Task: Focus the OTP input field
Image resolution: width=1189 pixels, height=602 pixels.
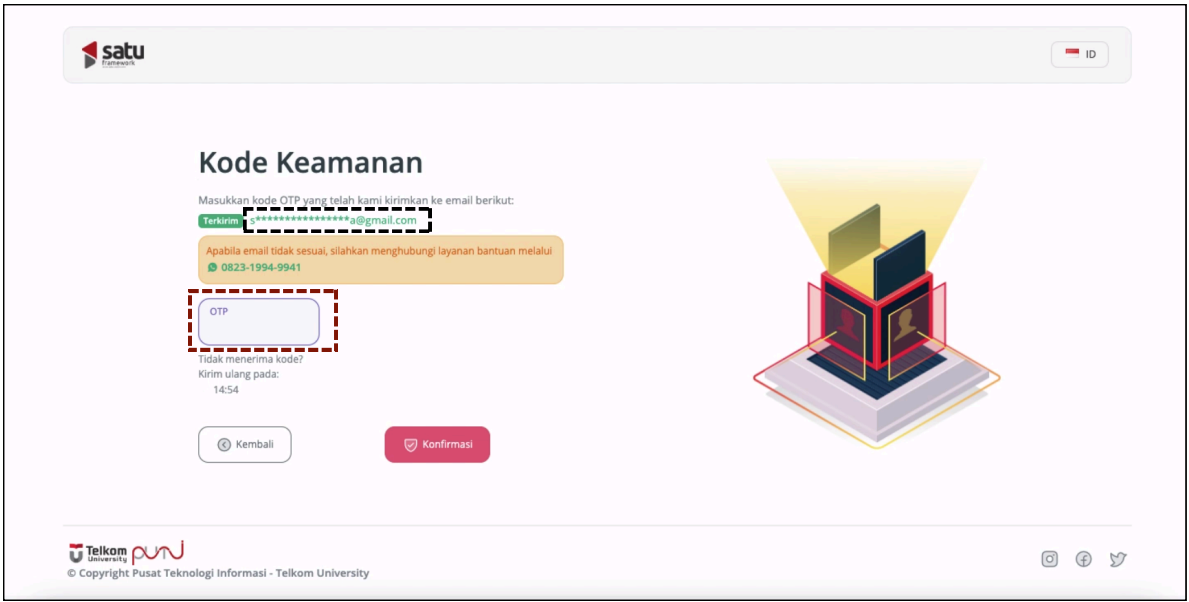Action: point(259,322)
